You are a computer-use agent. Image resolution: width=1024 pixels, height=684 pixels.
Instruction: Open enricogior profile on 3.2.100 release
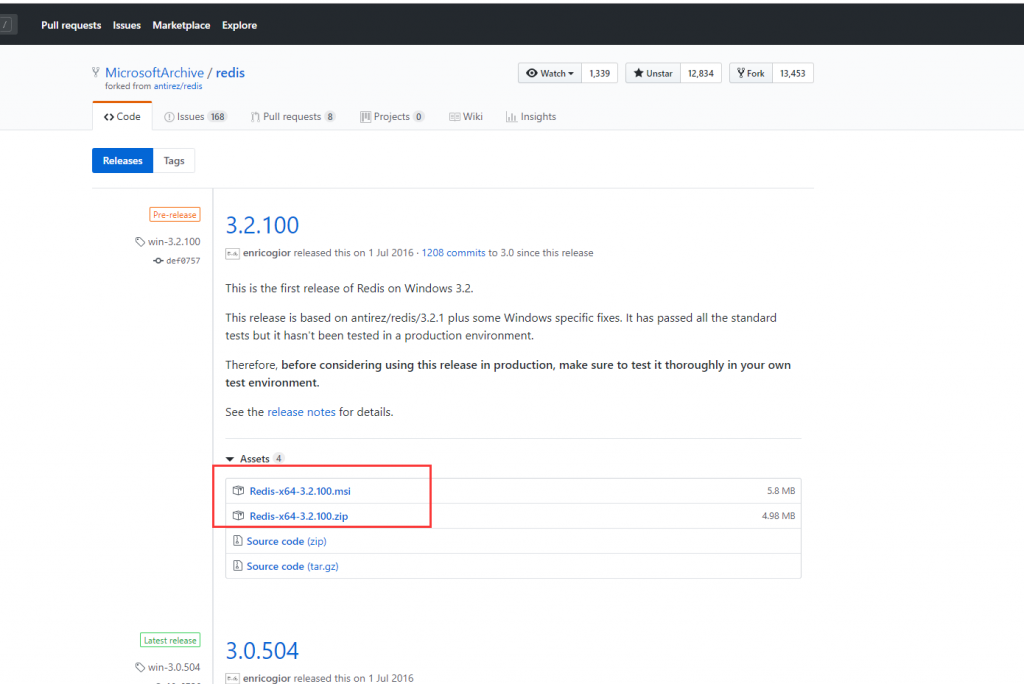pos(266,253)
